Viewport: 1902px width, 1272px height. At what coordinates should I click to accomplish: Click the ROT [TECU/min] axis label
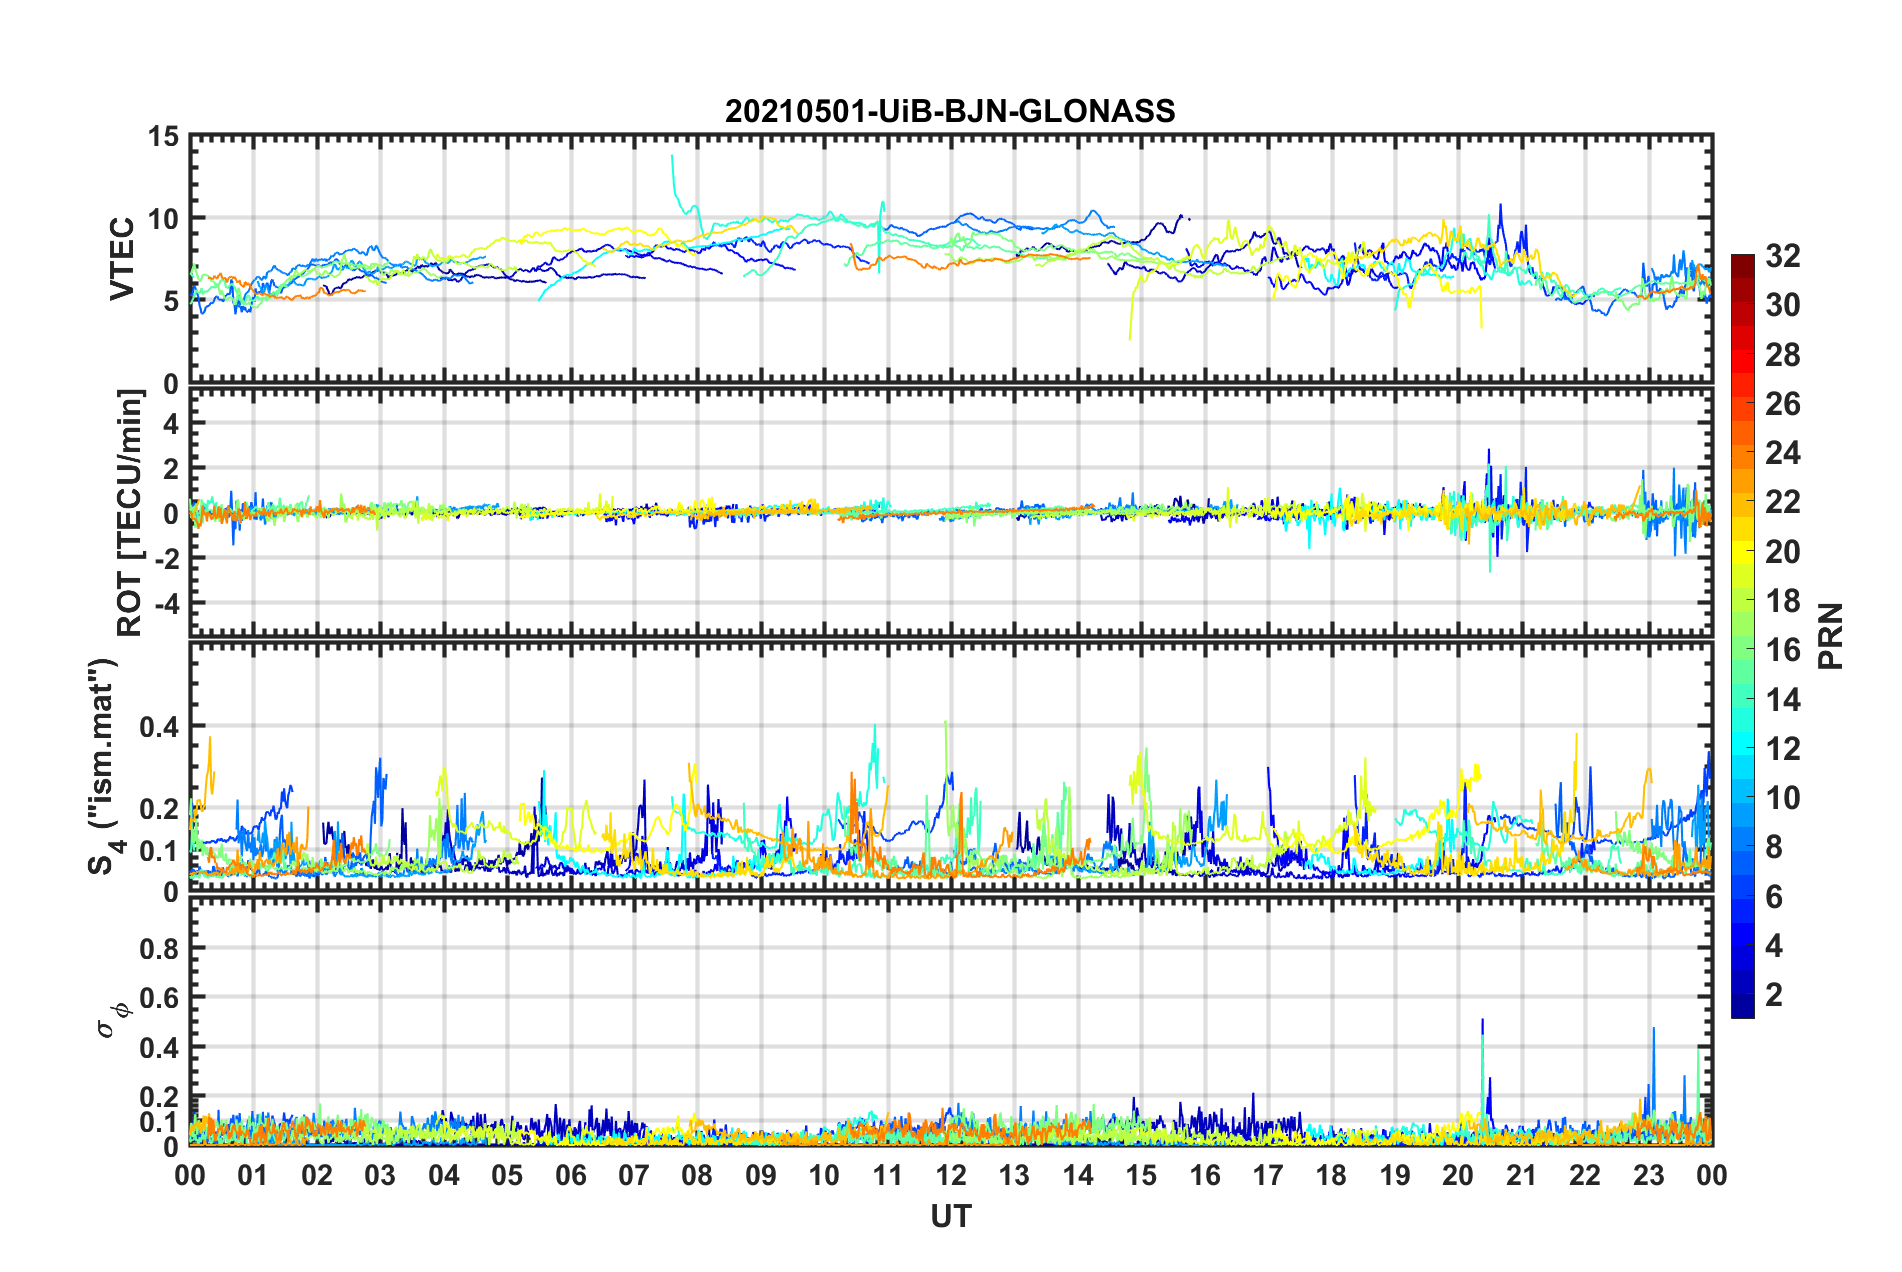tap(130, 513)
